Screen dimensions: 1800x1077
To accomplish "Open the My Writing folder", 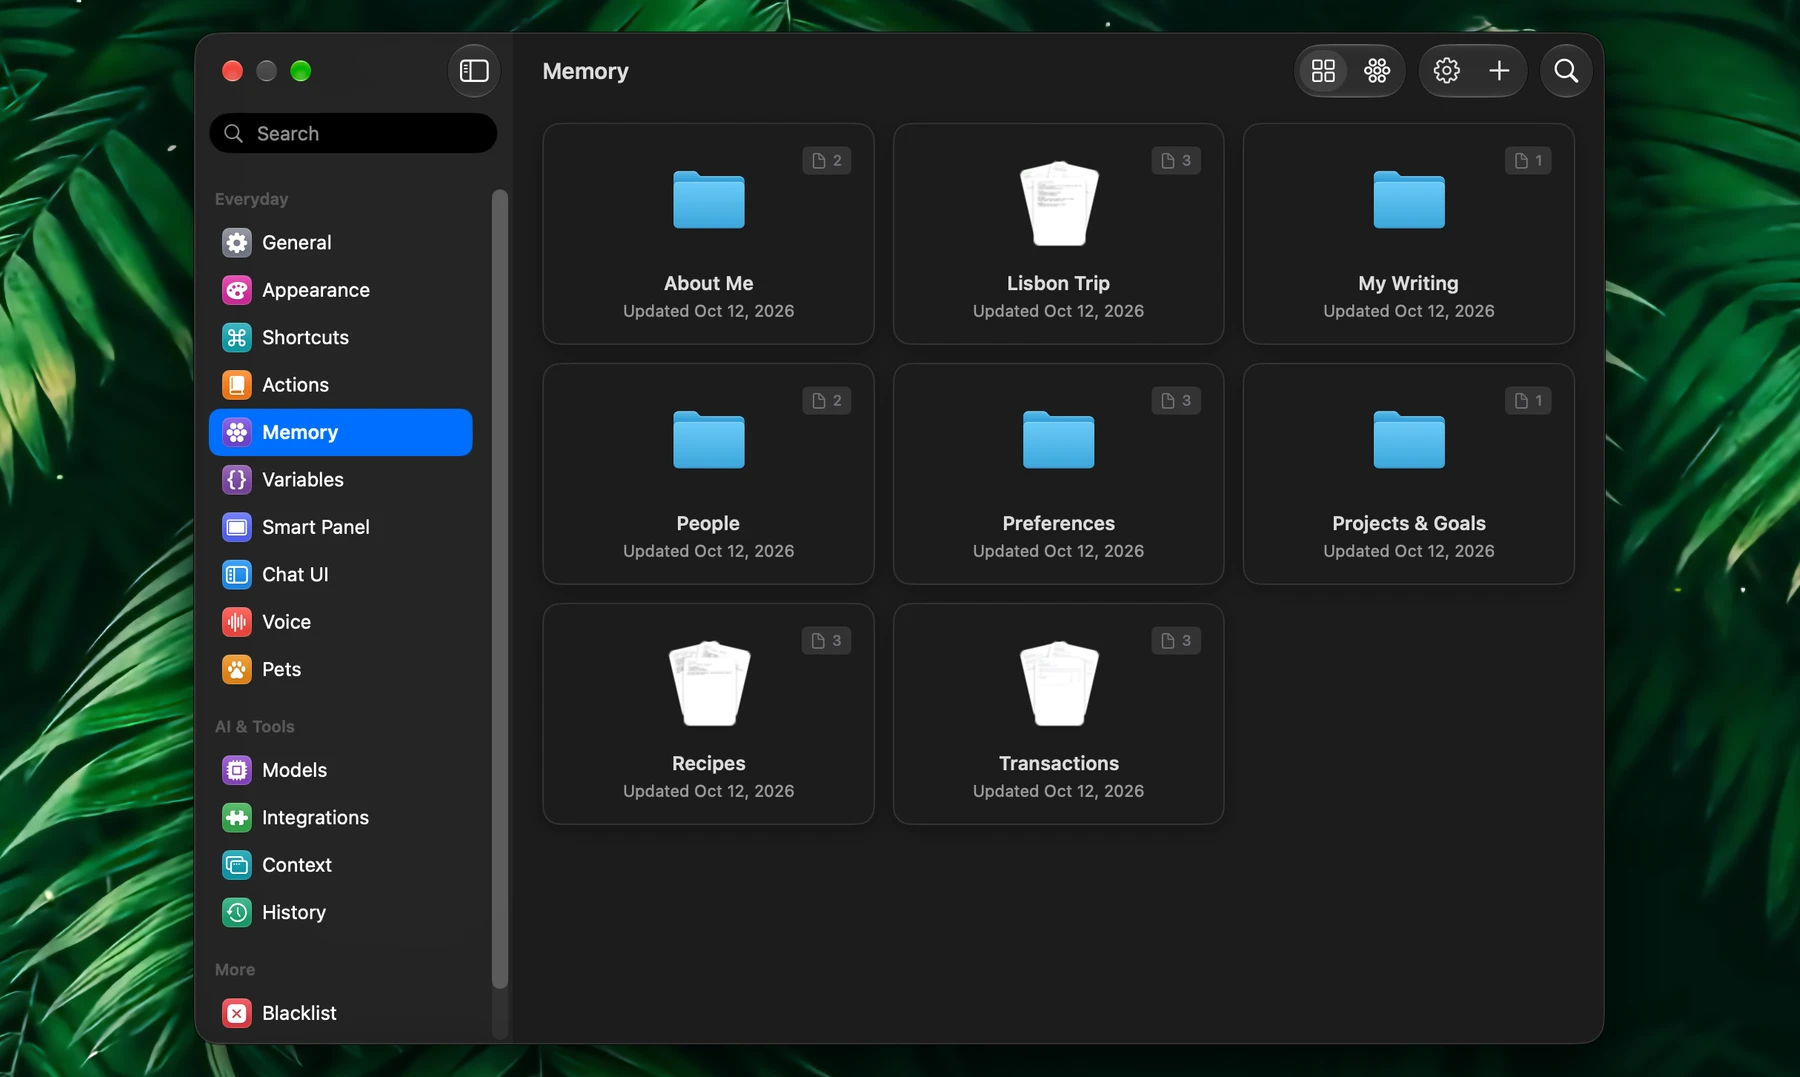I will point(1408,234).
